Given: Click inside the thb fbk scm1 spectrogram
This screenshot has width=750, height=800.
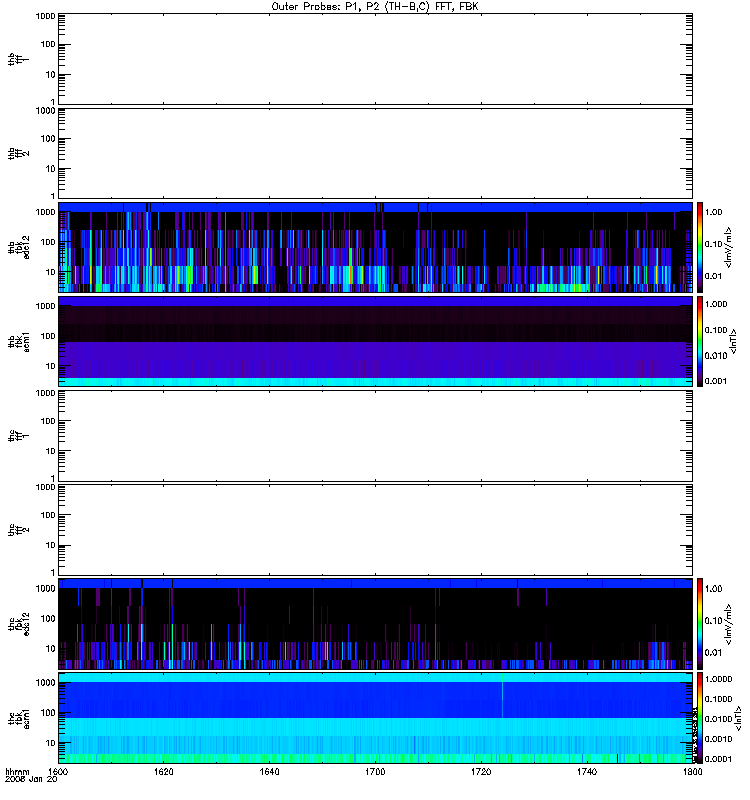Looking at the screenshot, I should click(376, 342).
